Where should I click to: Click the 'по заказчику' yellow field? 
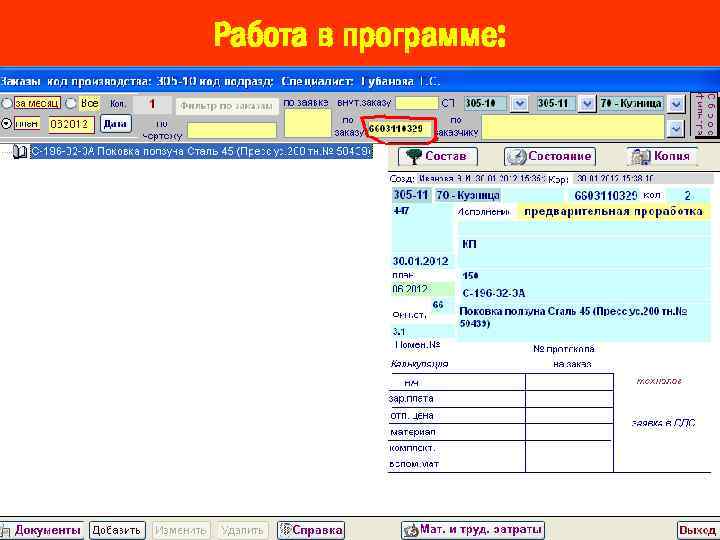pos(573,127)
